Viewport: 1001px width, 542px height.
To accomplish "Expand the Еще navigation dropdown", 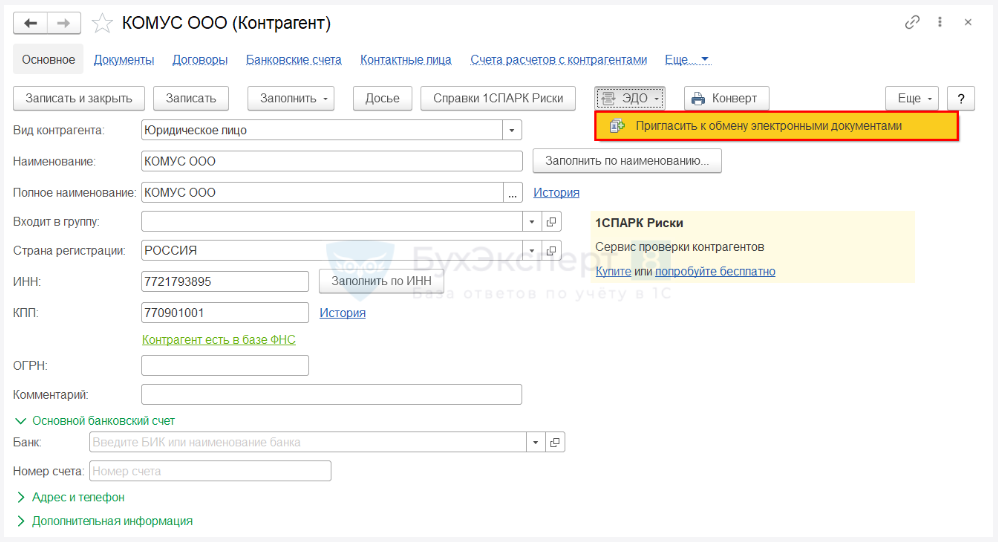I will [x=687, y=59].
